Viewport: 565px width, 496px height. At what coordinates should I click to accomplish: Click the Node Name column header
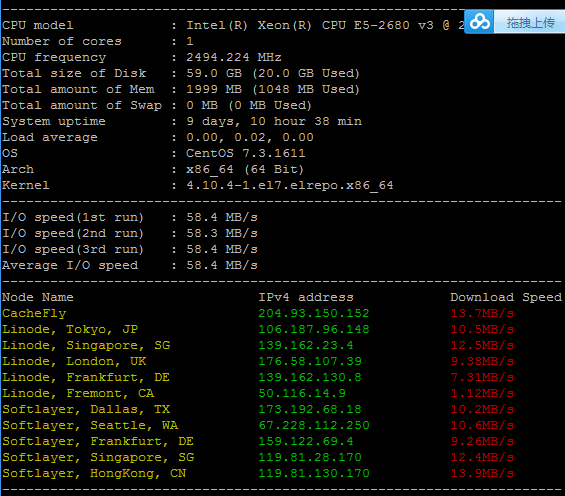pyautogui.click(x=37, y=297)
